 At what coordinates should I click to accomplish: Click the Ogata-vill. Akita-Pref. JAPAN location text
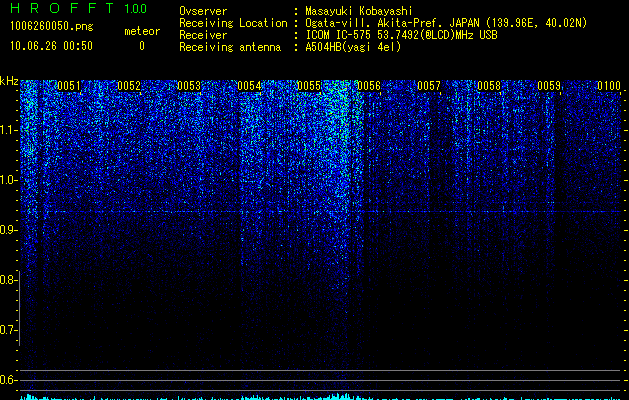(446, 23)
